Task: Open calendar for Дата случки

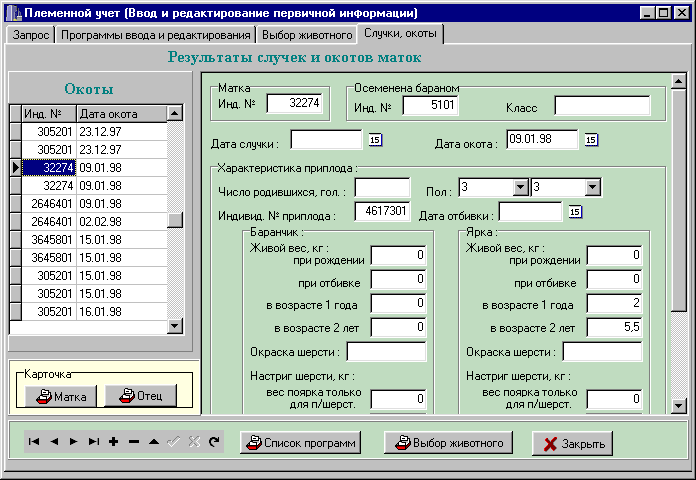Action: 377,140
